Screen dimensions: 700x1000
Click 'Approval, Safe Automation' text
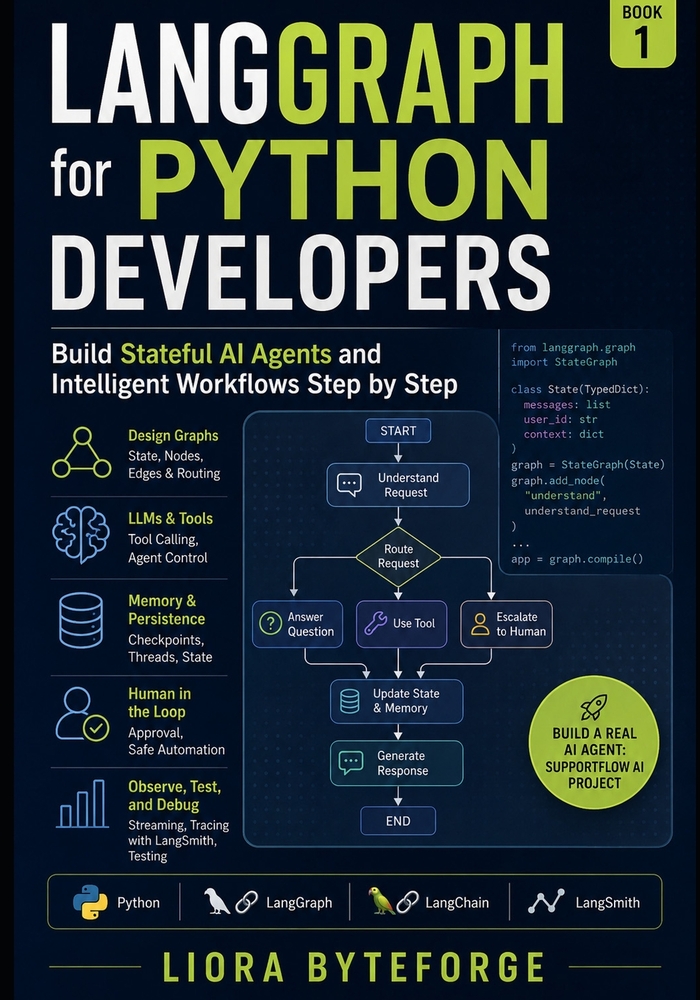pos(176,740)
